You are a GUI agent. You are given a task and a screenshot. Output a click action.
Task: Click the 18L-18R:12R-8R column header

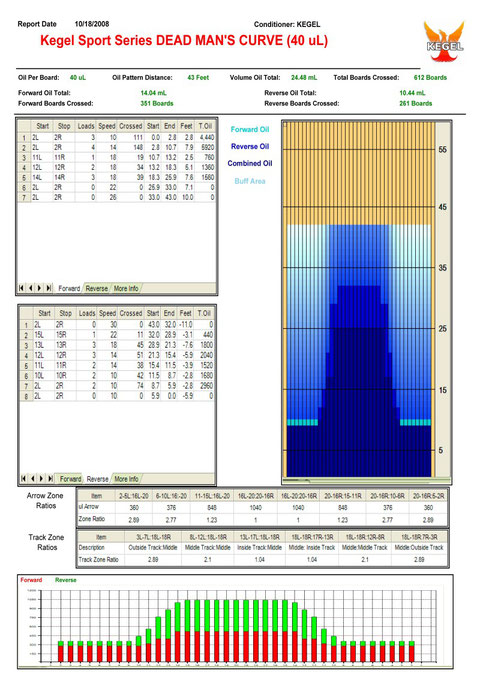pos(365,537)
